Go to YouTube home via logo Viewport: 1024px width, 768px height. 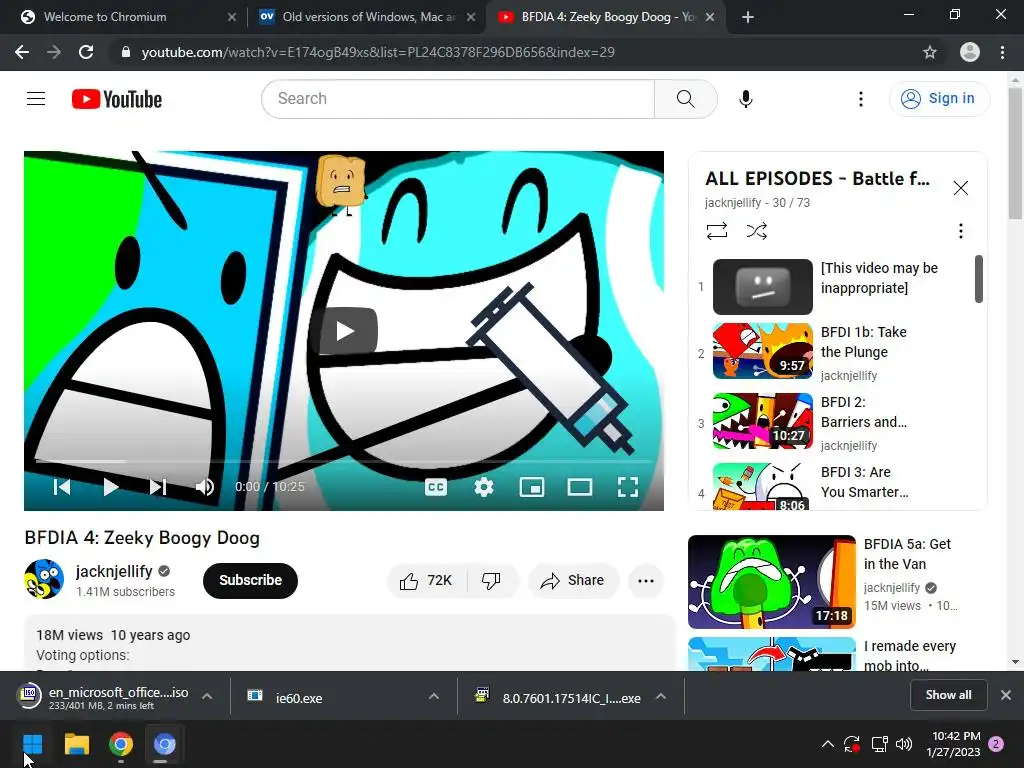click(117, 99)
